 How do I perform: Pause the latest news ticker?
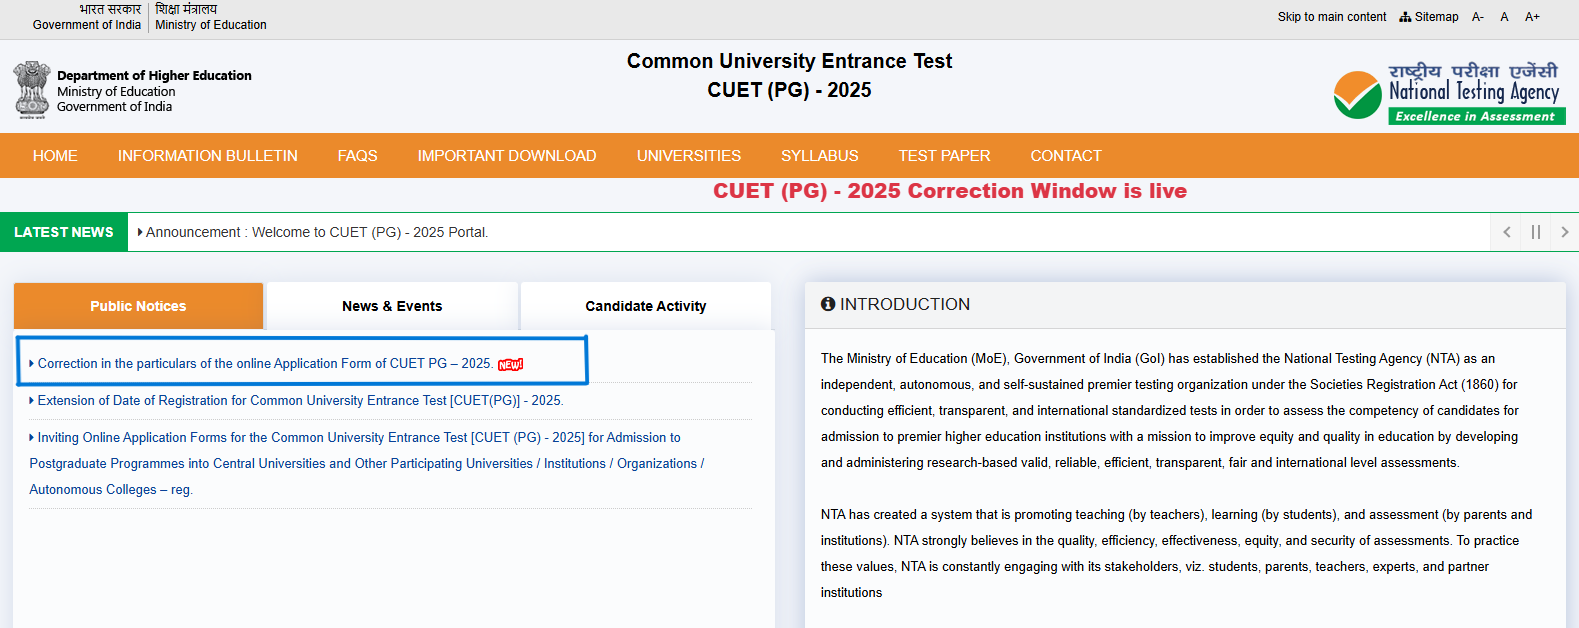tap(1535, 232)
